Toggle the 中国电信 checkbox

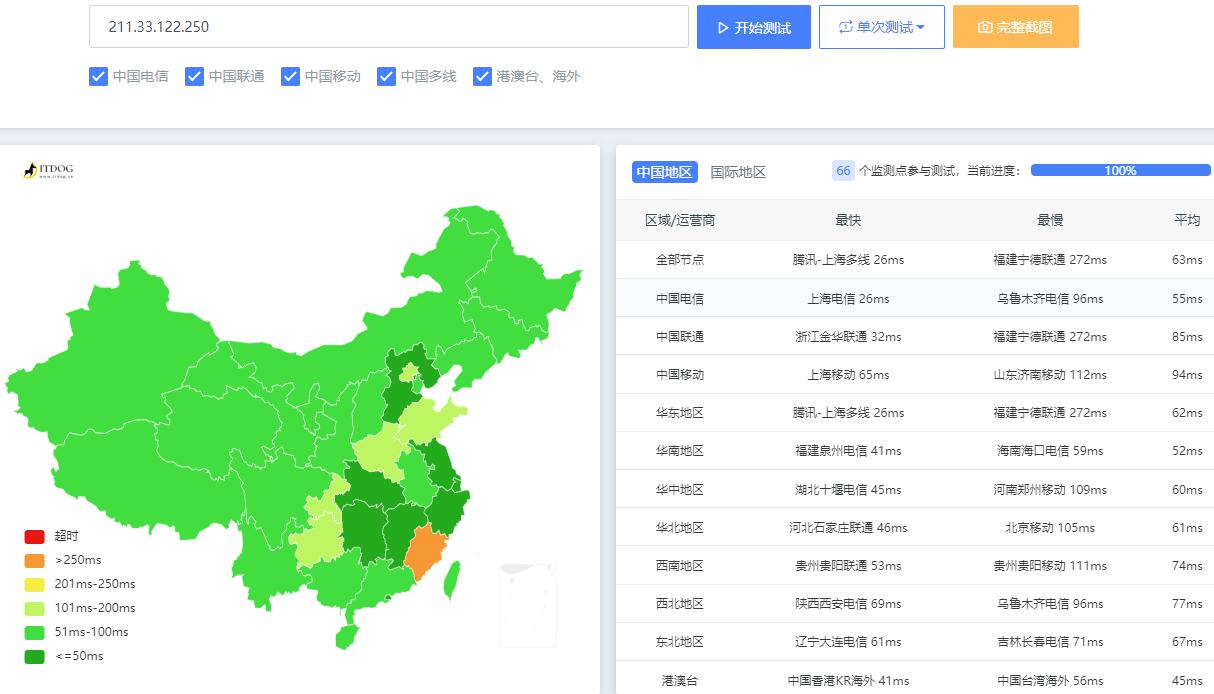tap(98, 76)
